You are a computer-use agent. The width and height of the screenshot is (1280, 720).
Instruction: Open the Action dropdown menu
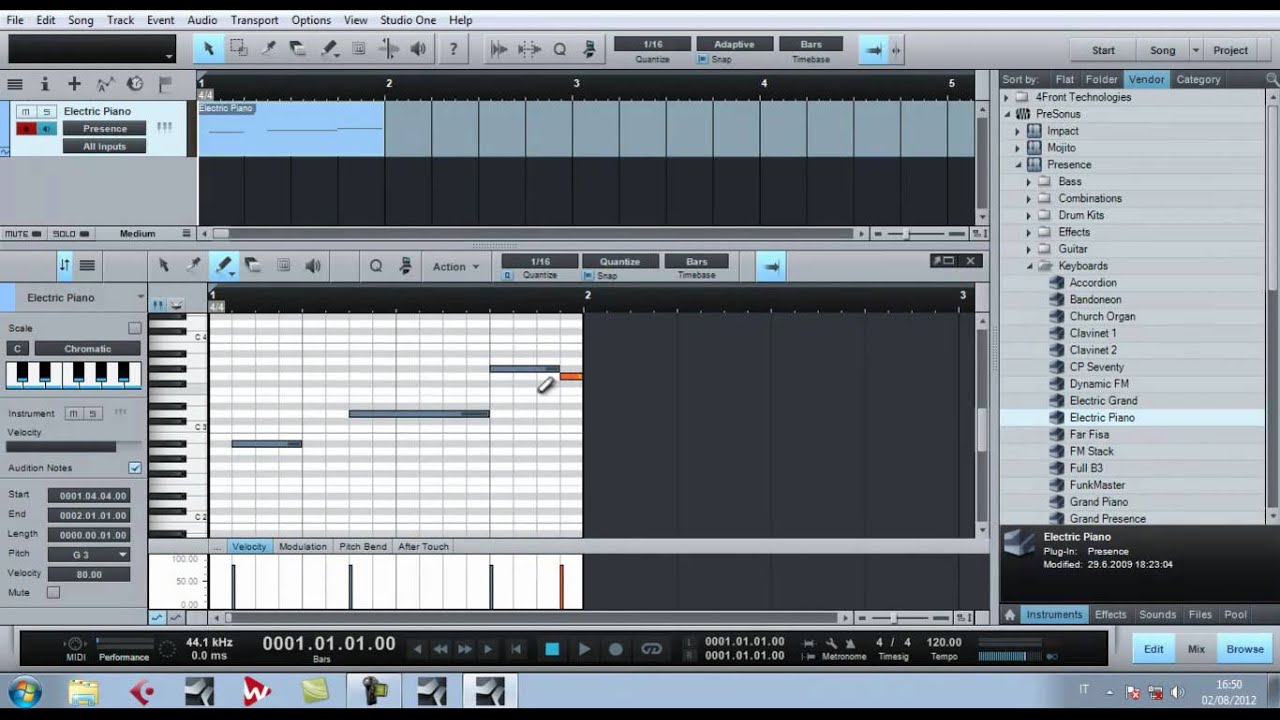tap(455, 266)
